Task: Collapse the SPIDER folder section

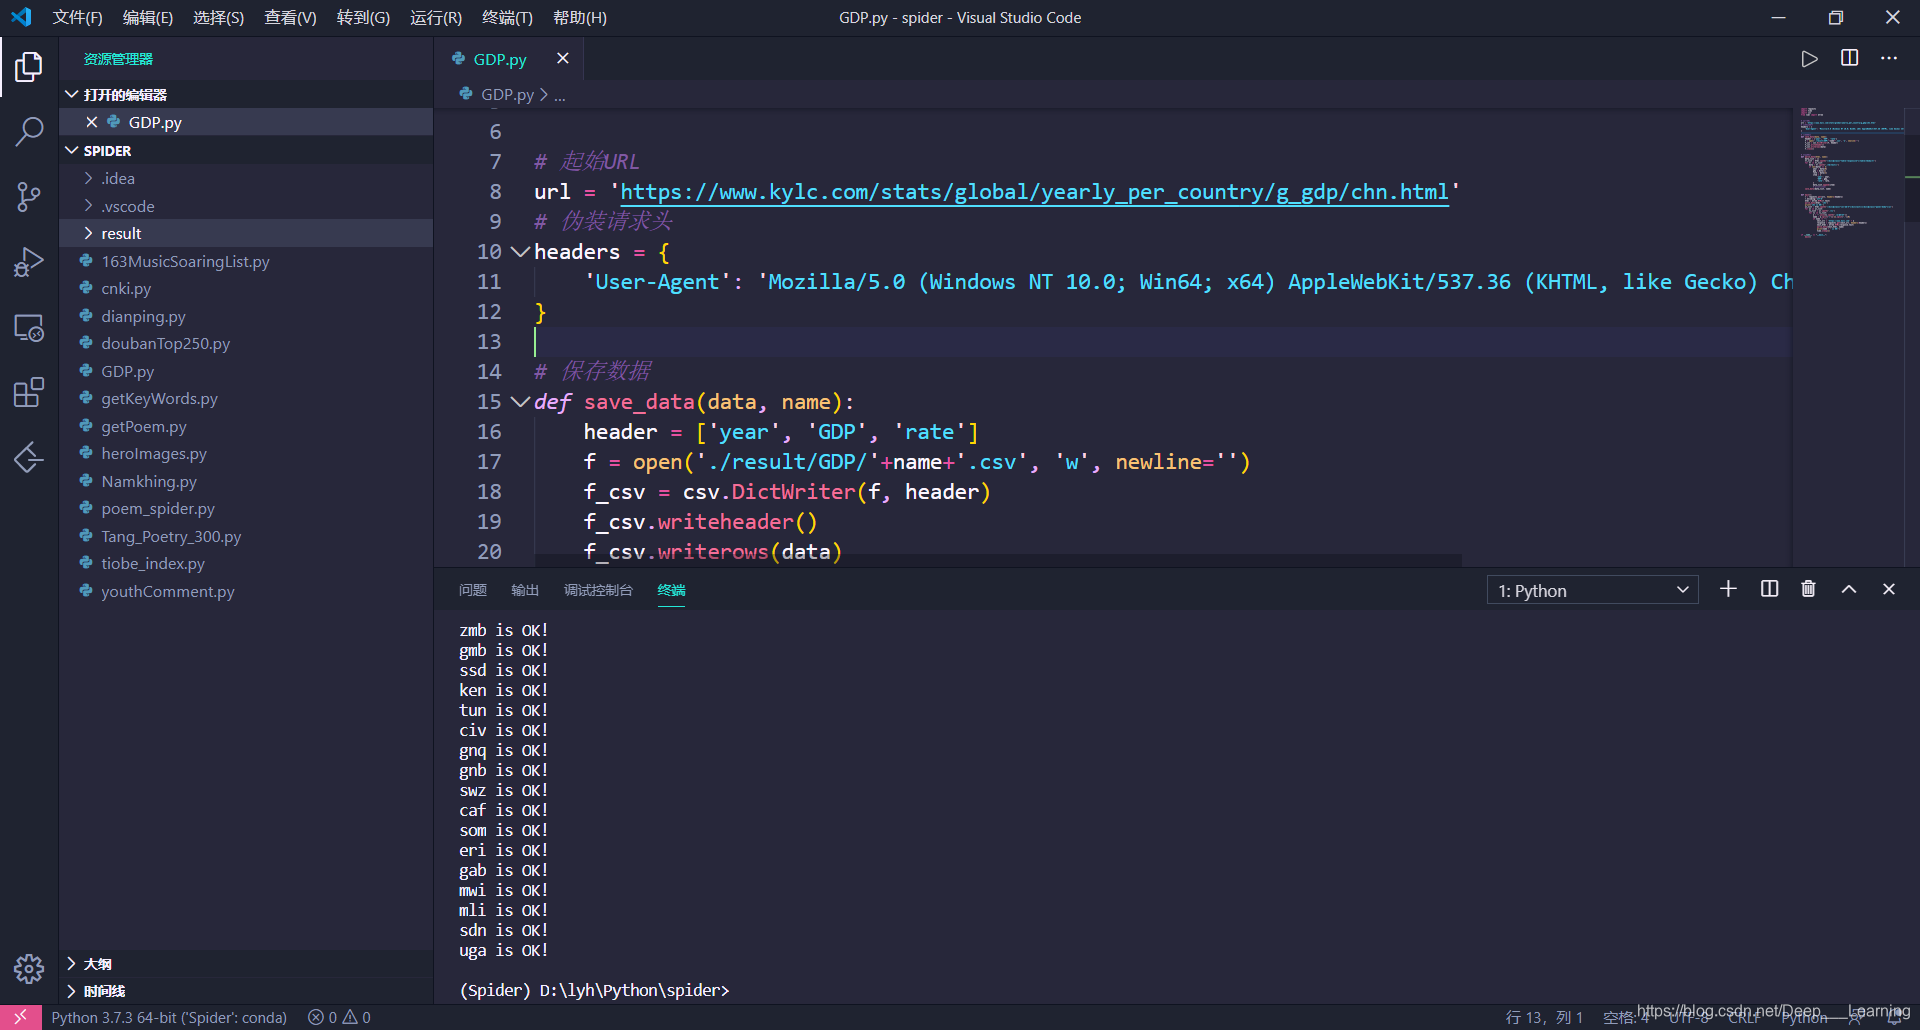Action: [x=246, y=150]
